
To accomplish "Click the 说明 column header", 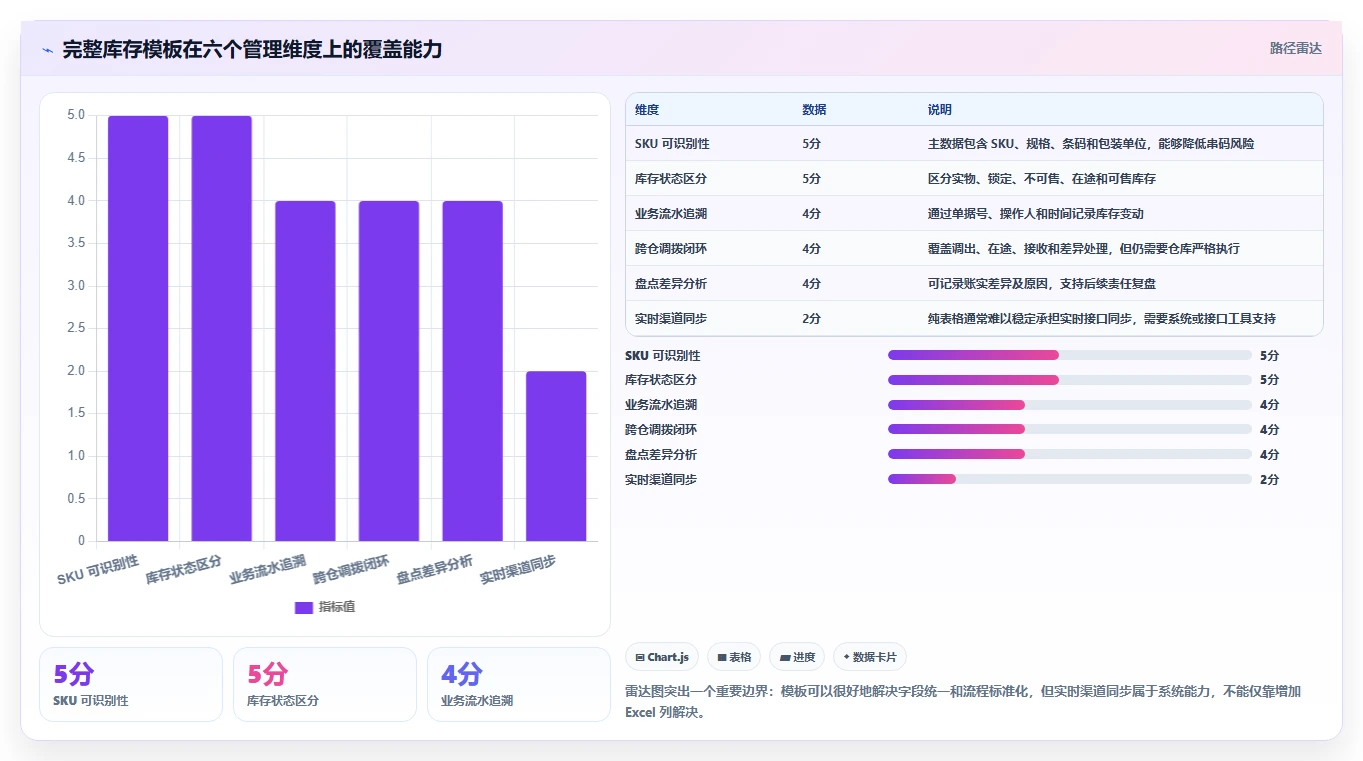I will tap(940, 110).
